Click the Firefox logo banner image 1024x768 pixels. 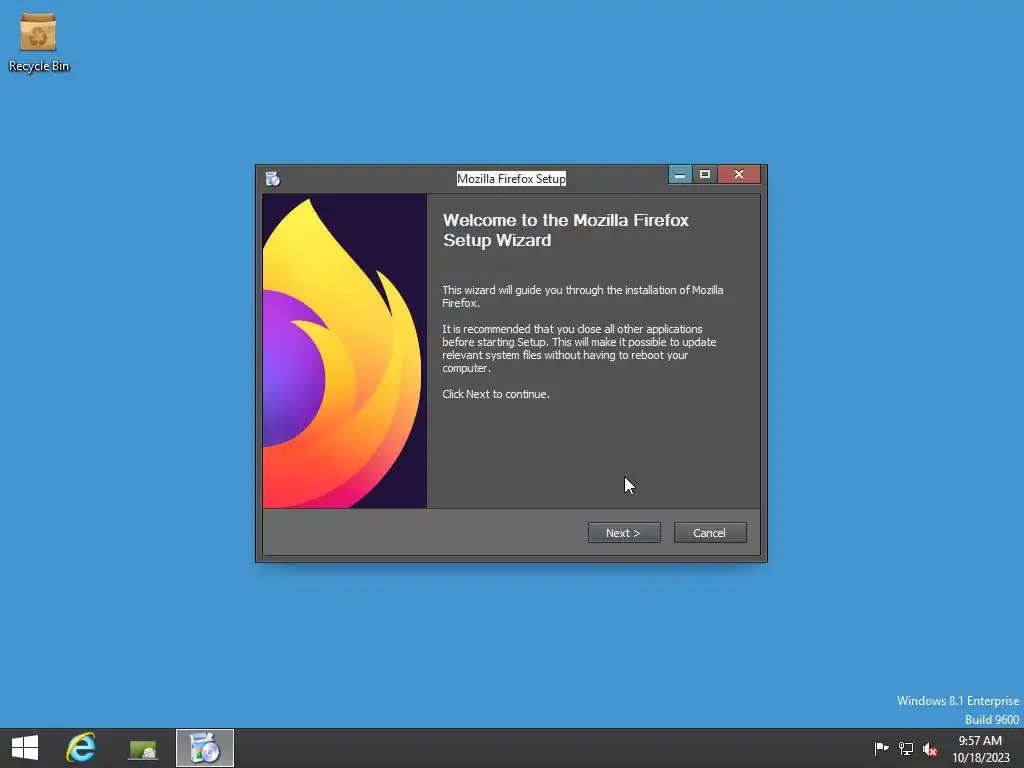point(345,351)
